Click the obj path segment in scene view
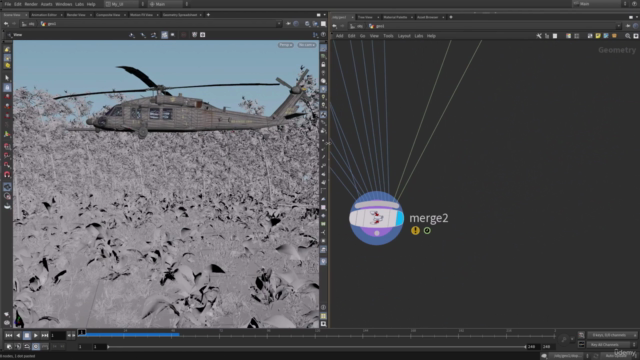This screenshot has width=640, height=360. tap(28, 24)
